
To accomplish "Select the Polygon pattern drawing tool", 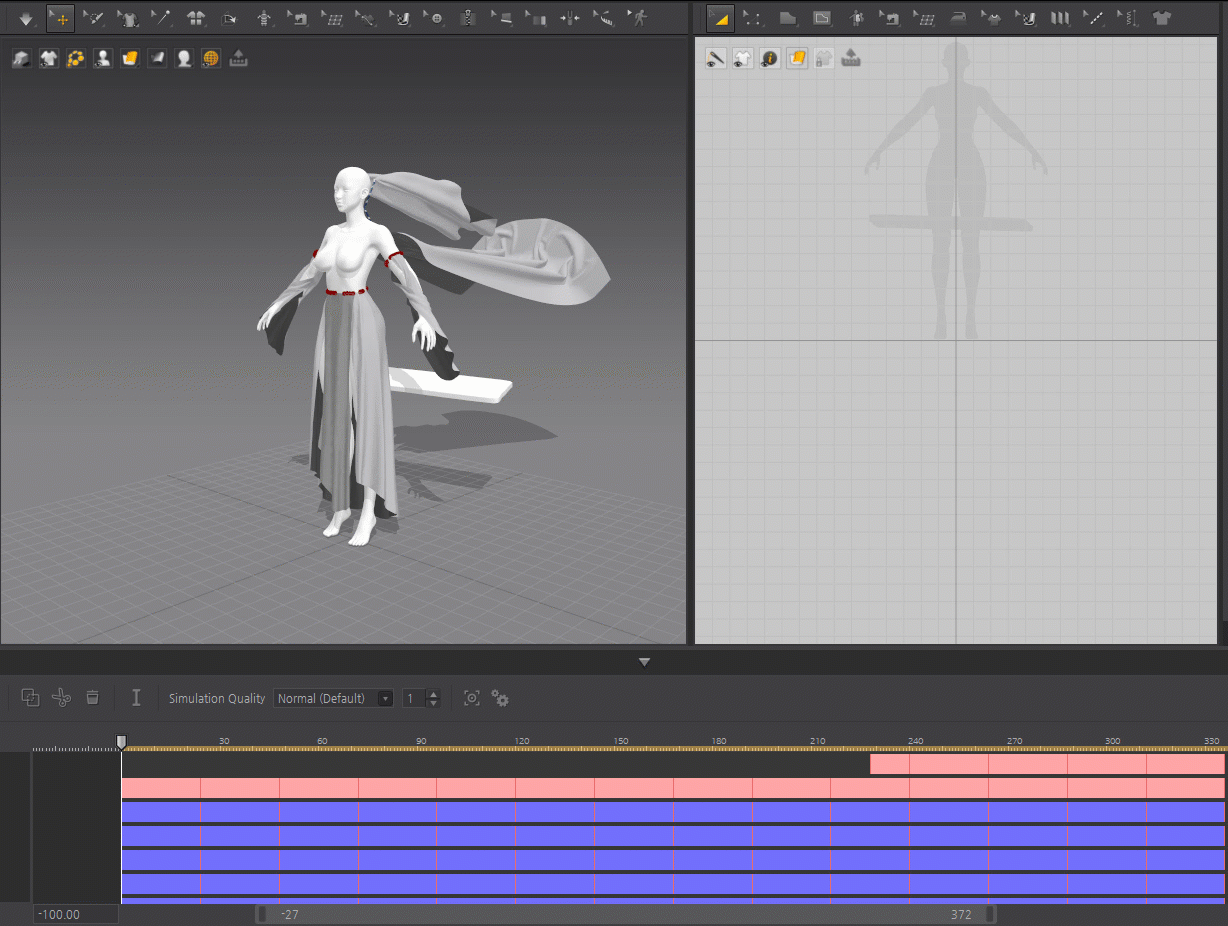I will 789,18.
